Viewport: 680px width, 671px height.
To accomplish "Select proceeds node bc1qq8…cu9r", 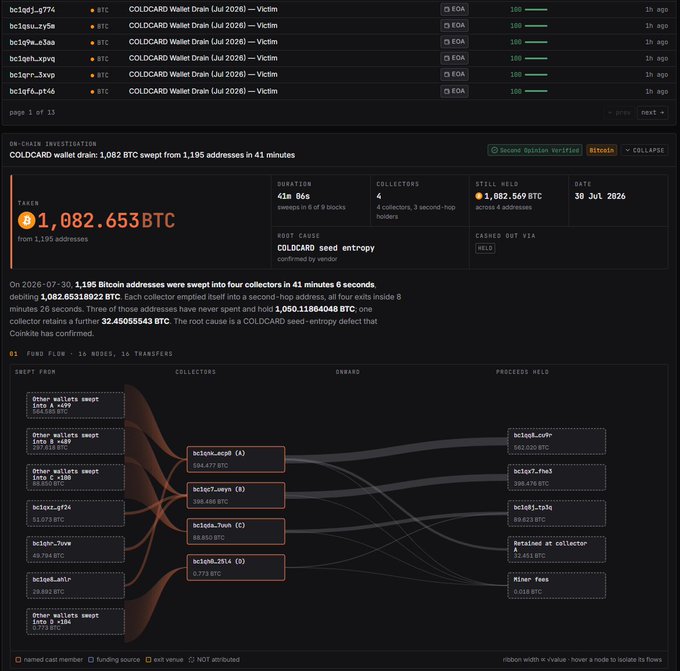I will (557, 441).
